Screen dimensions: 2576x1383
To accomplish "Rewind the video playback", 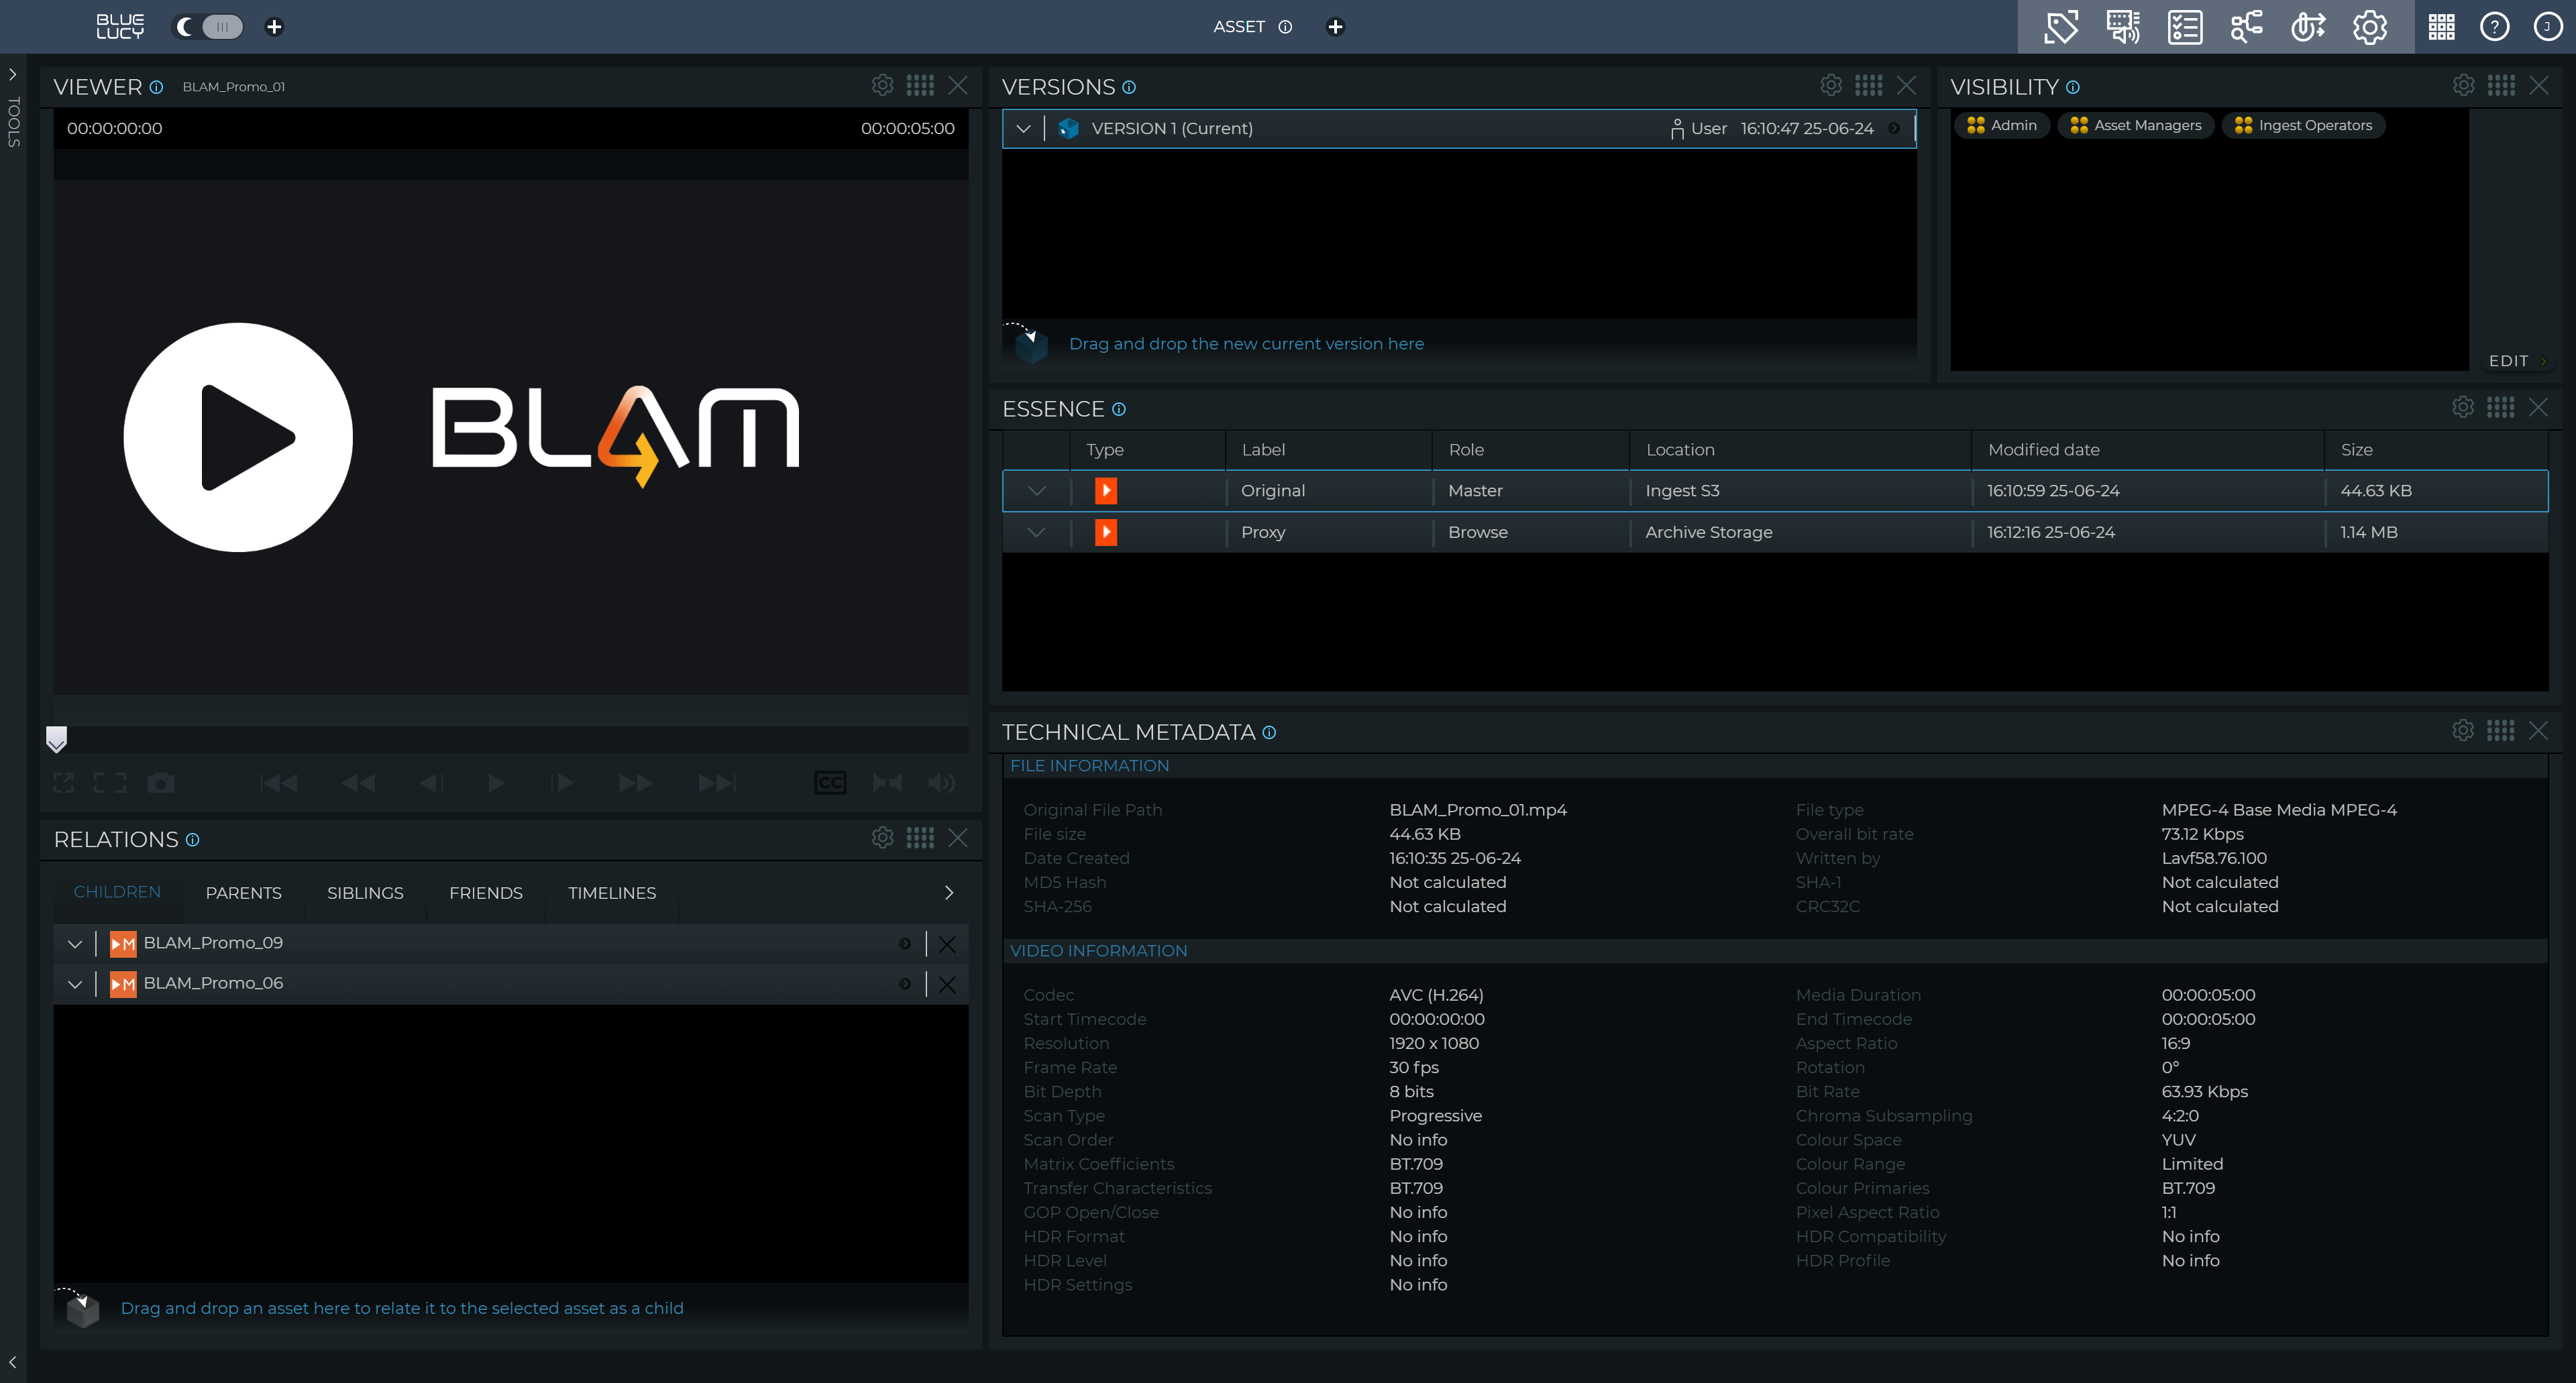I will [358, 783].
